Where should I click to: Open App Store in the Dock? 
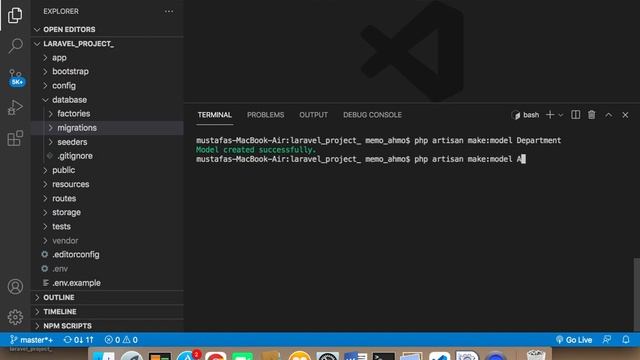tap(189, 356)
